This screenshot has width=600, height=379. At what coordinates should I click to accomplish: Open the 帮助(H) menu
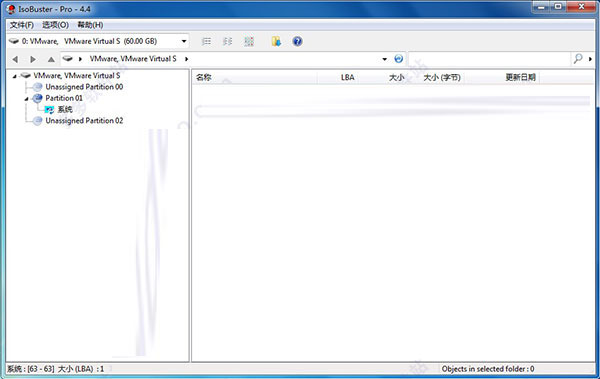click(90, 25)
